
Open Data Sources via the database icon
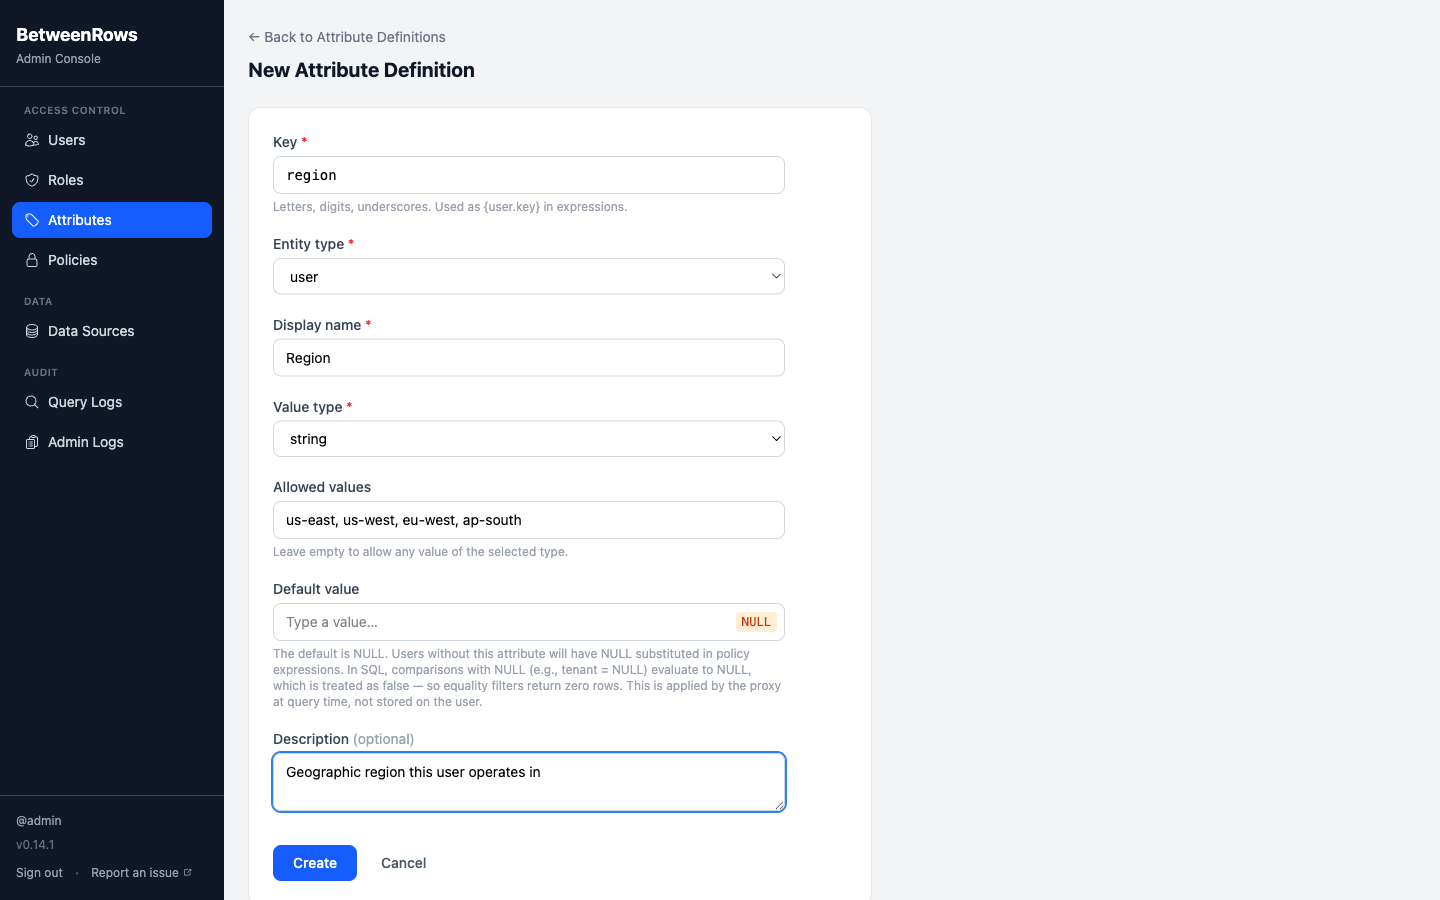tap(32, 331)
